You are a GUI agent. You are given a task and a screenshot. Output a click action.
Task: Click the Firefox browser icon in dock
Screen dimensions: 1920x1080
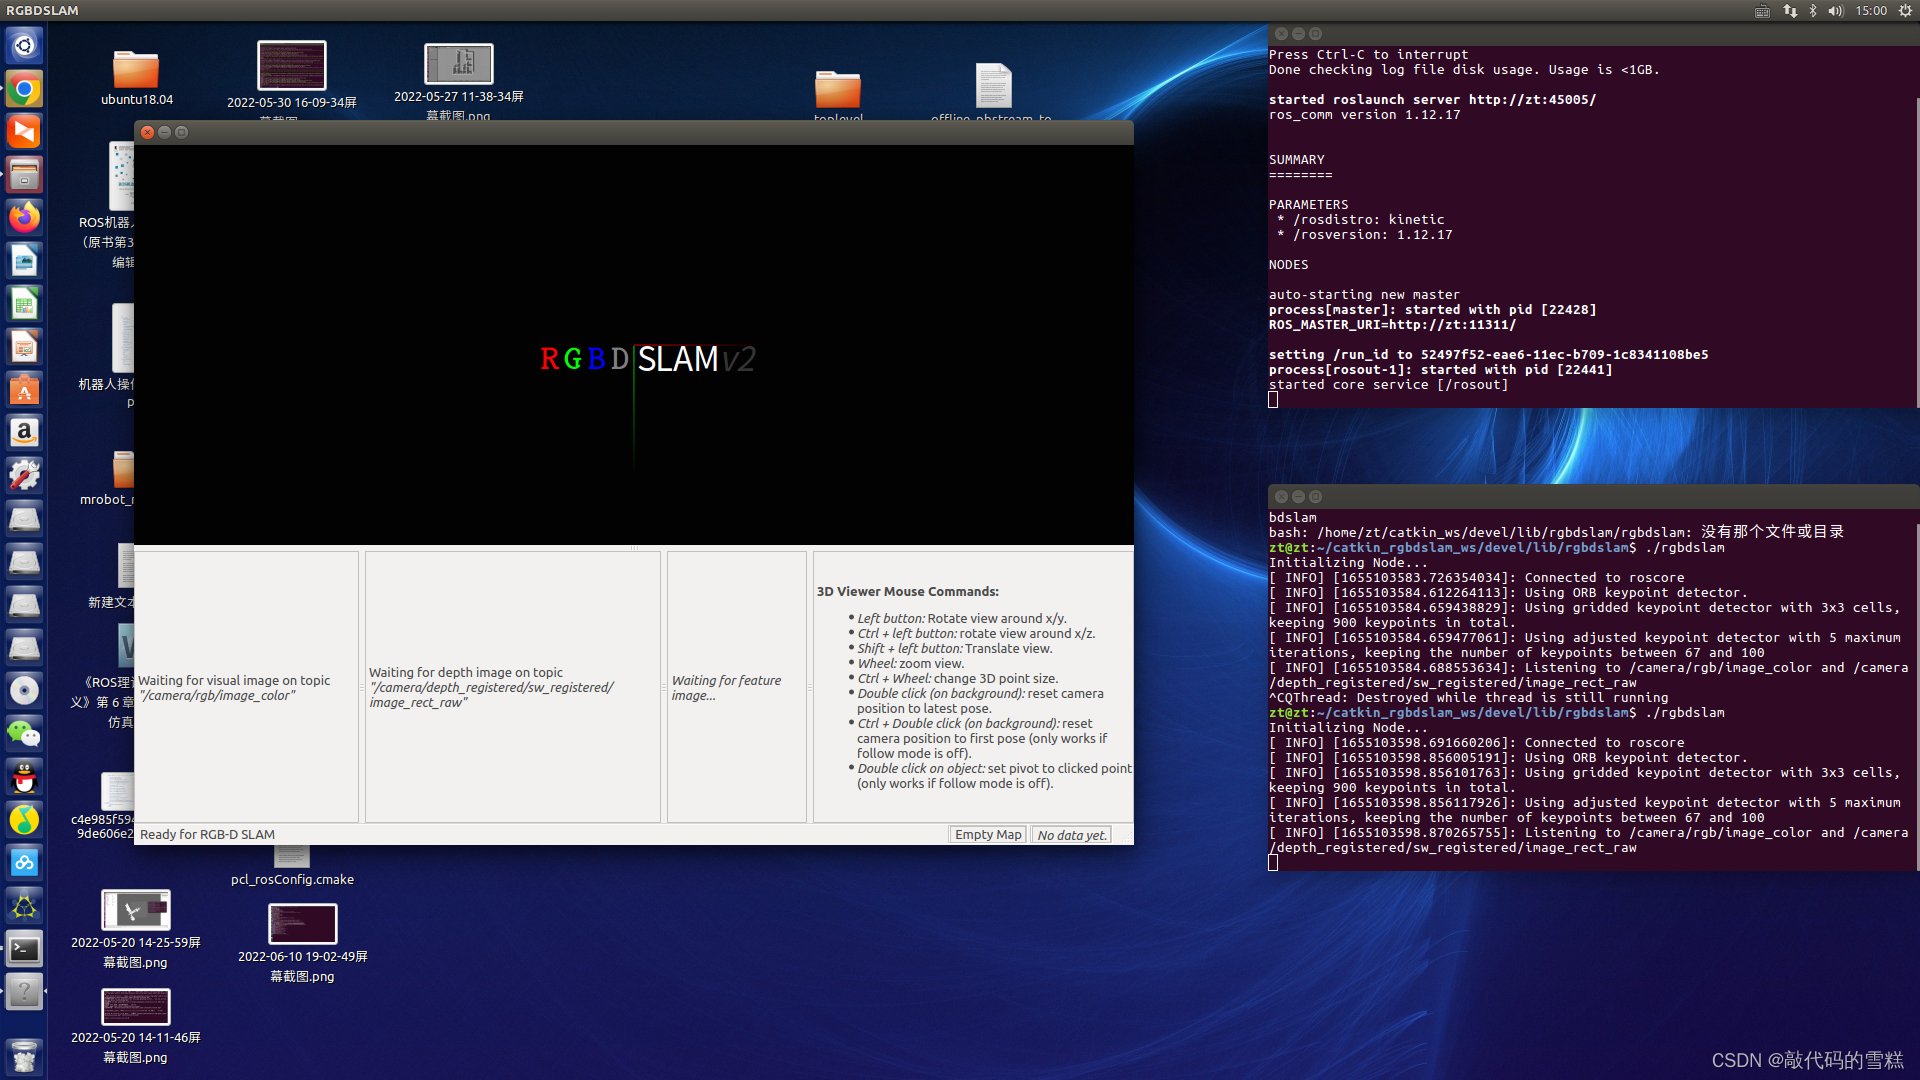[x=24, y=218]
